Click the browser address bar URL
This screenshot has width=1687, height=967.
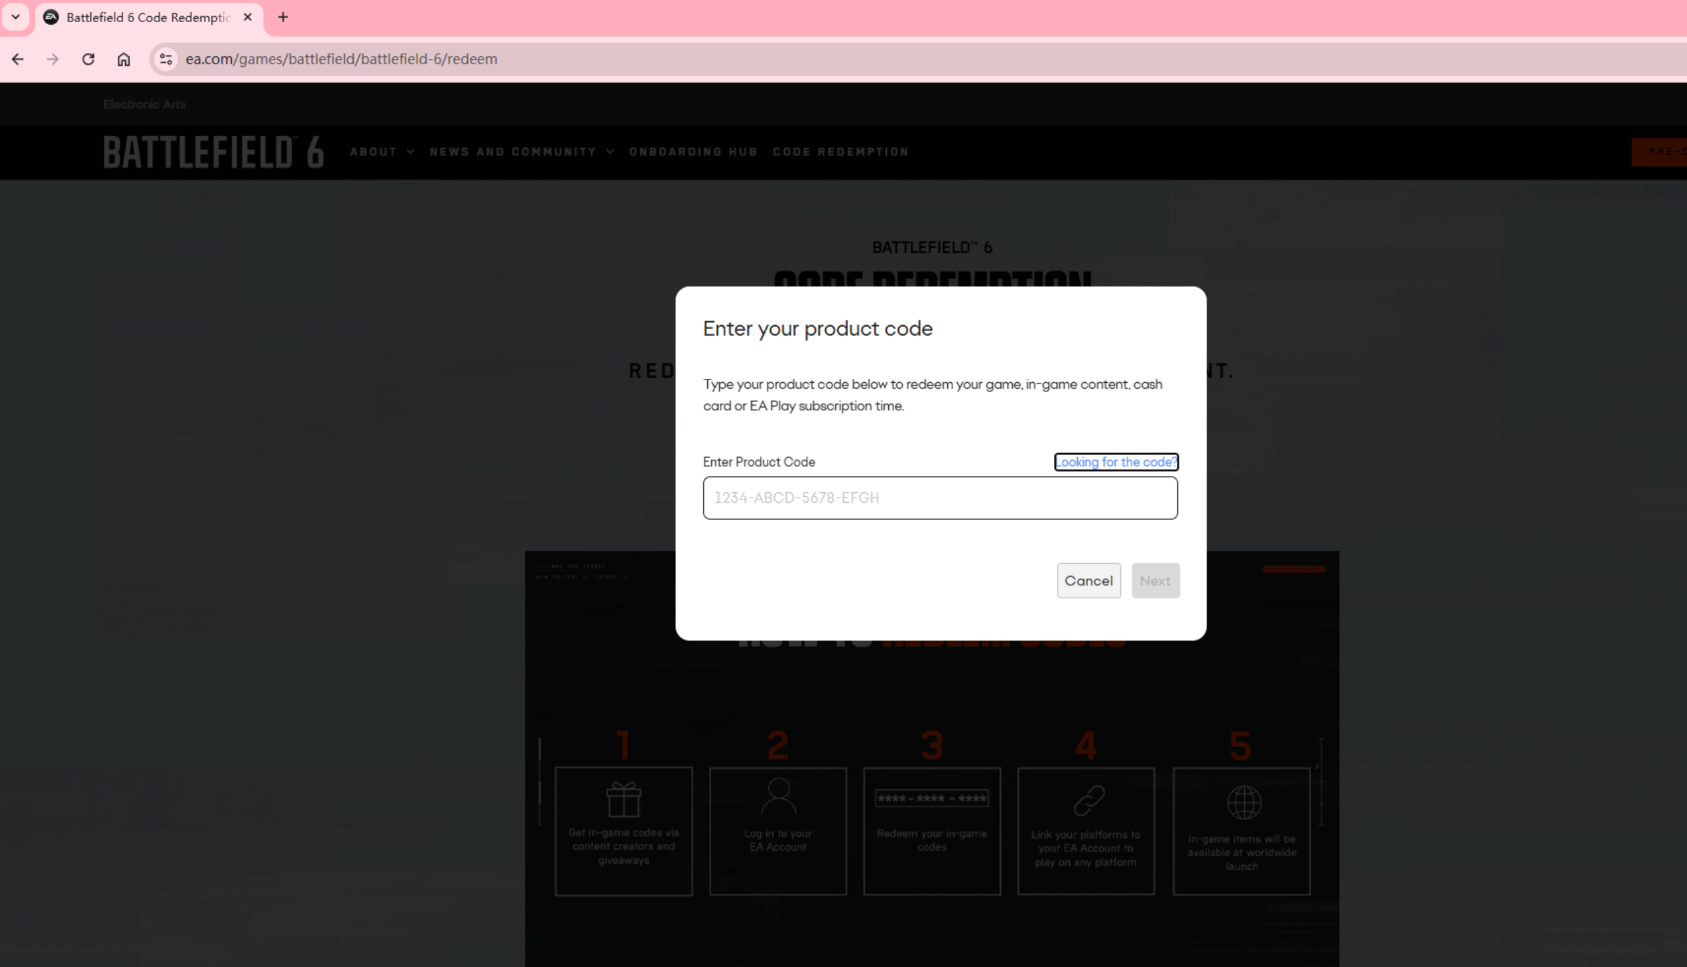pyautogui.click(x=341, y=59)
